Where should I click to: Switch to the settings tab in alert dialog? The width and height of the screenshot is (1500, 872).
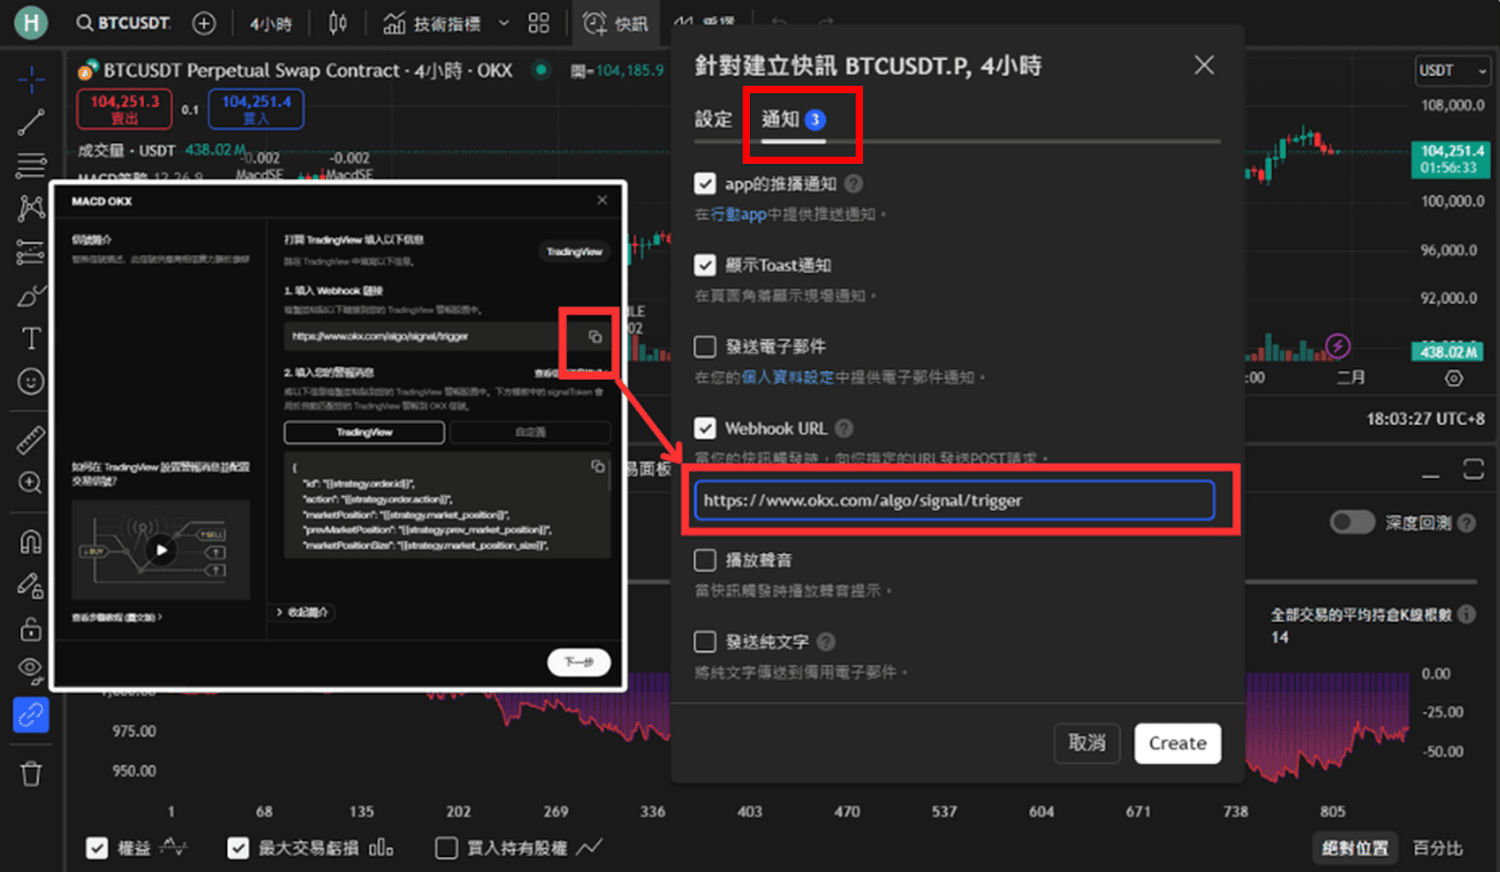coord(714,119)
